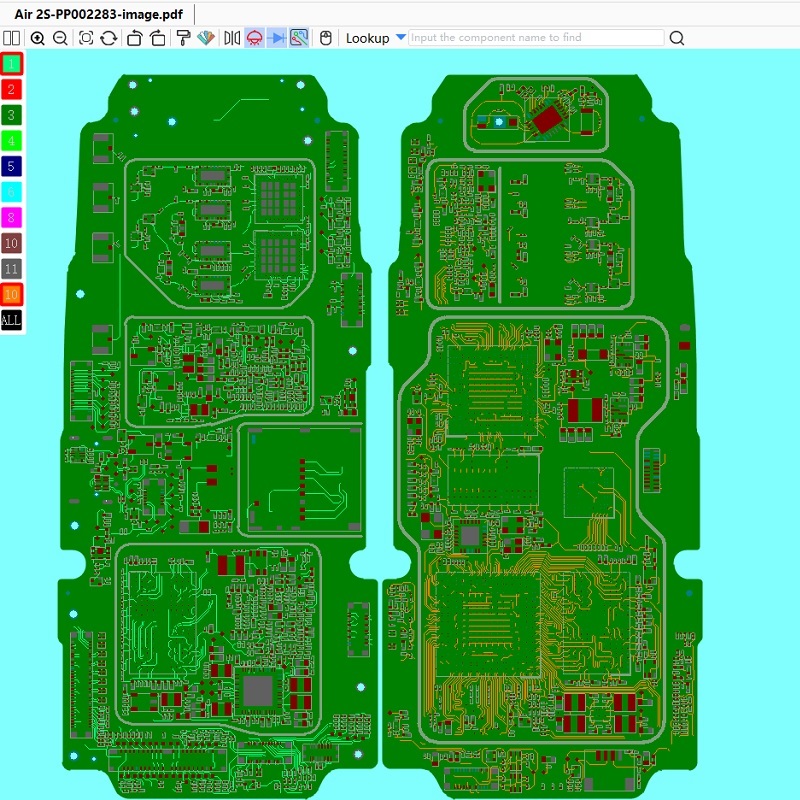This screenshot has height=800, width=800.
Task: Click the refresh circular arrows icon
Action: point(108,38)
